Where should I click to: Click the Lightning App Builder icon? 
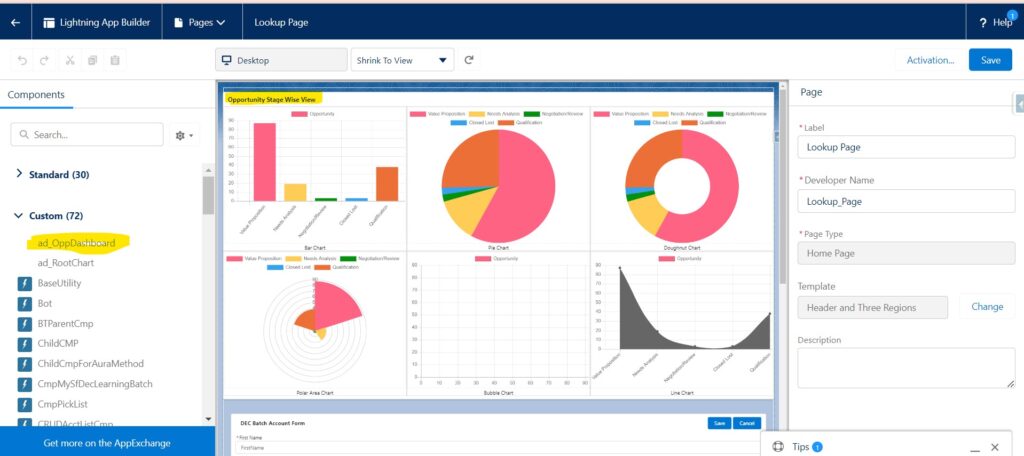(x=49, y=22)
